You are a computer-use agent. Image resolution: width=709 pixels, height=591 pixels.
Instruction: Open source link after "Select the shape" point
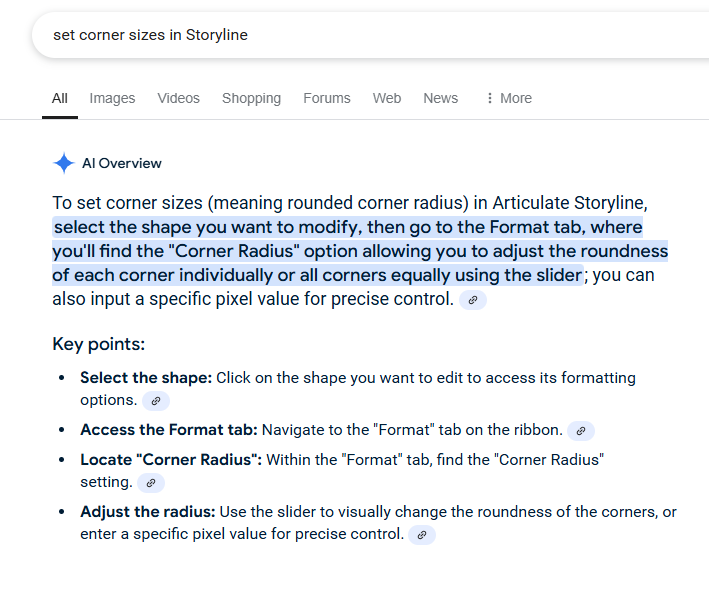click(155, 401)
